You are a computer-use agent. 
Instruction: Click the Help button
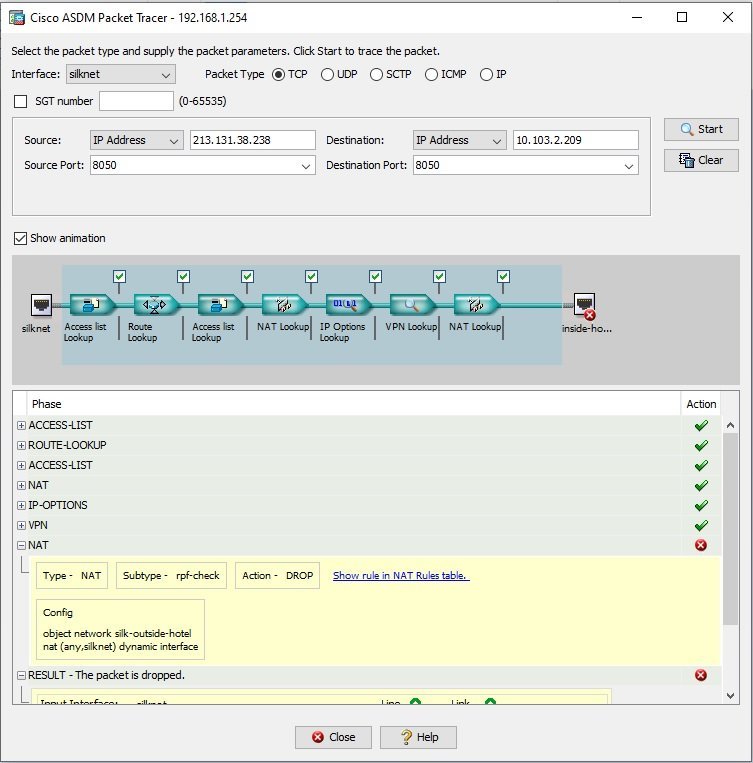[418, 737]
